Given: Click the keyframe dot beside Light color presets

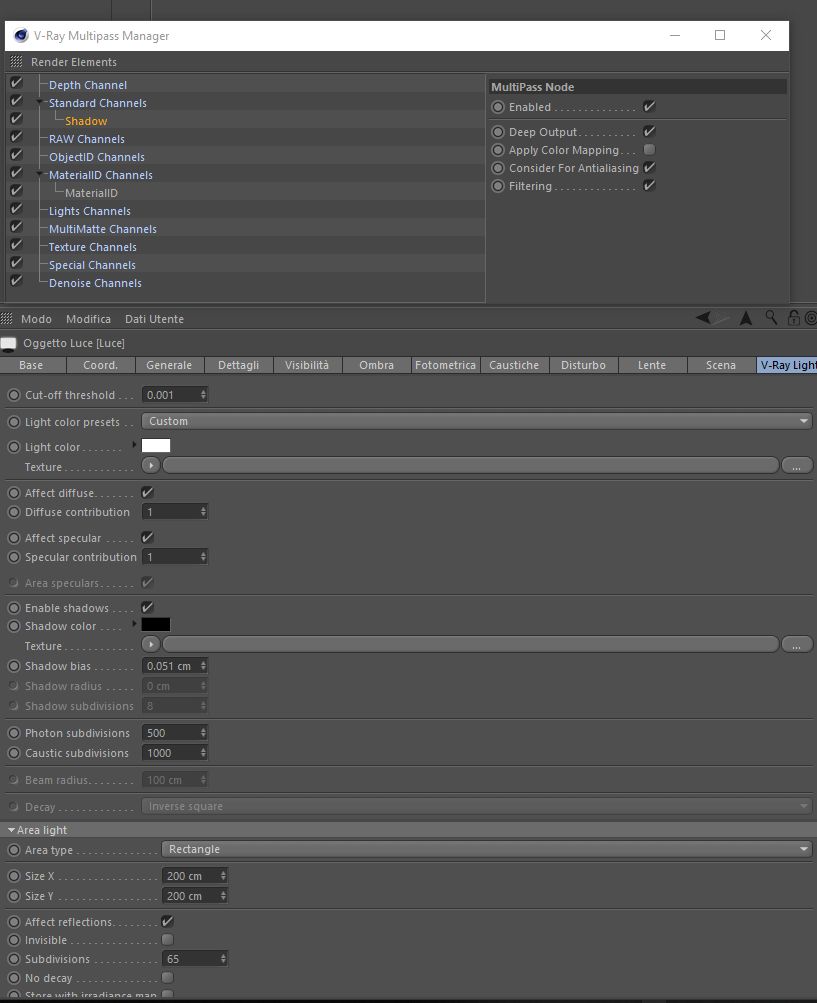Looking at the screenshot, I should (x=14, y=422).
